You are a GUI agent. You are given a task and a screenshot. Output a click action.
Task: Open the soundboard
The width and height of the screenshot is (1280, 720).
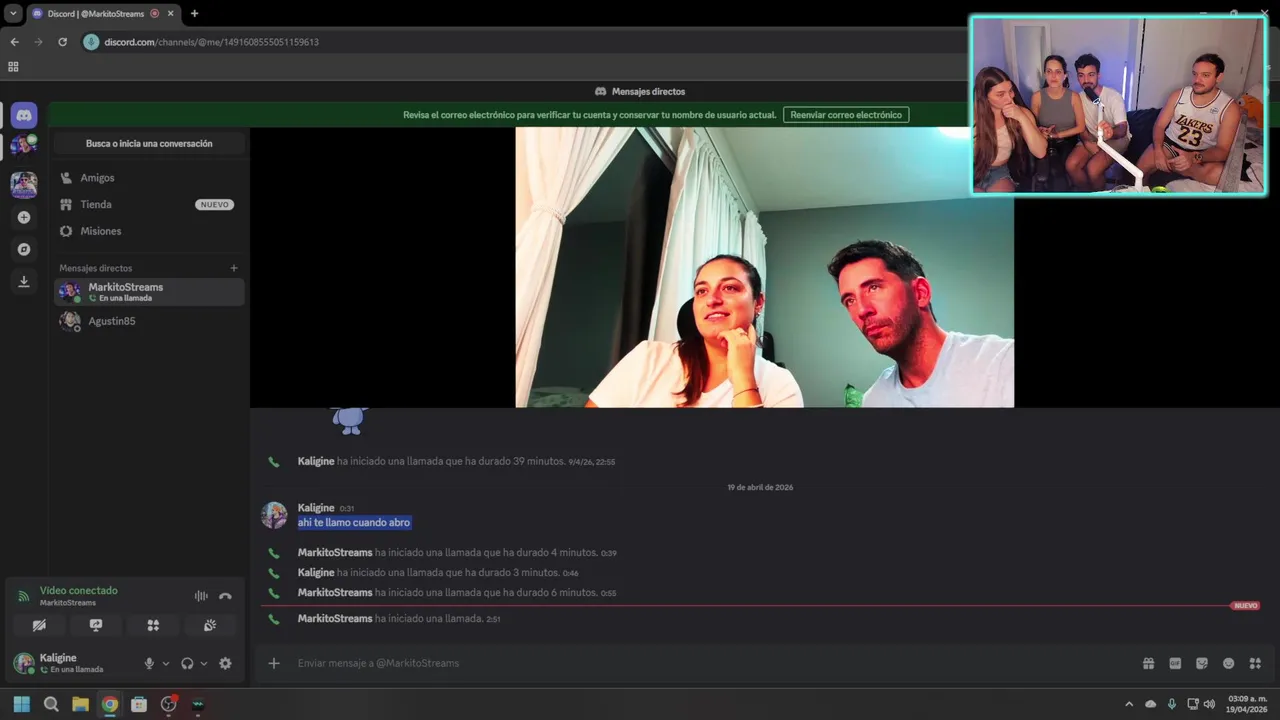tap(210, 625)
